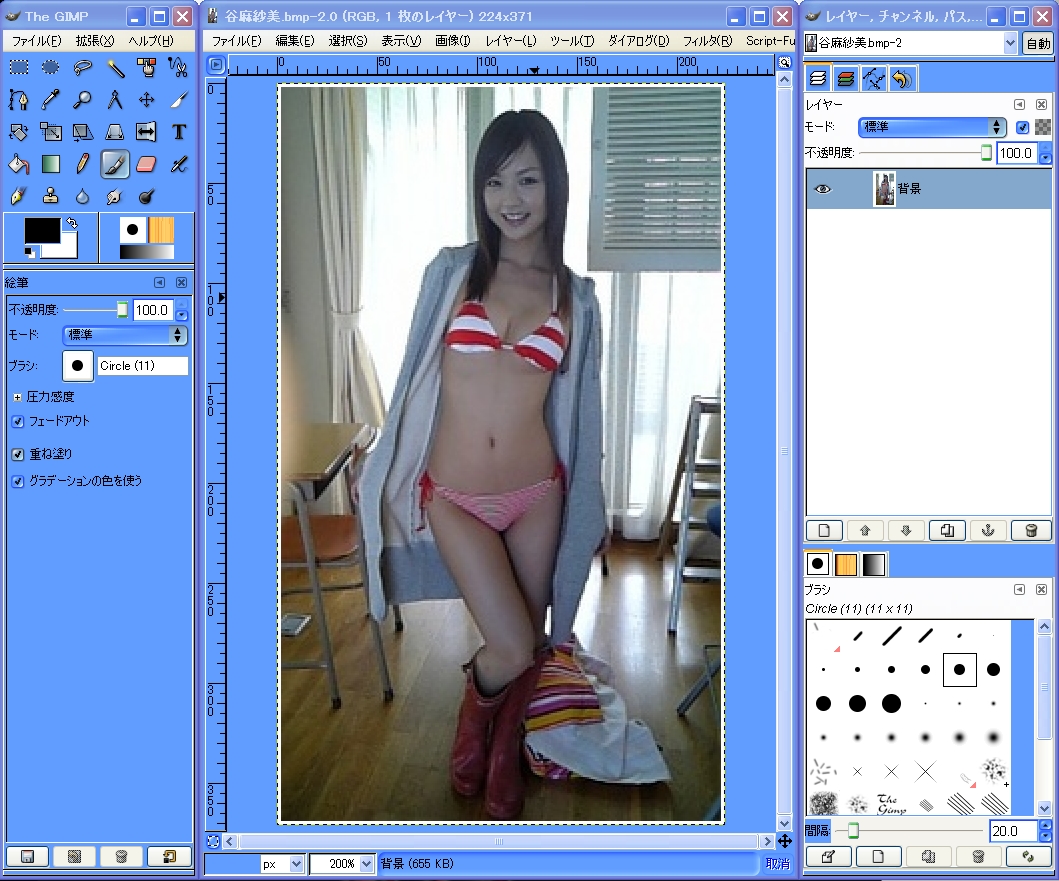The image size is (1059, 881).
Task: Select the Rectangle Select tool
Action: tap(18, 67)
